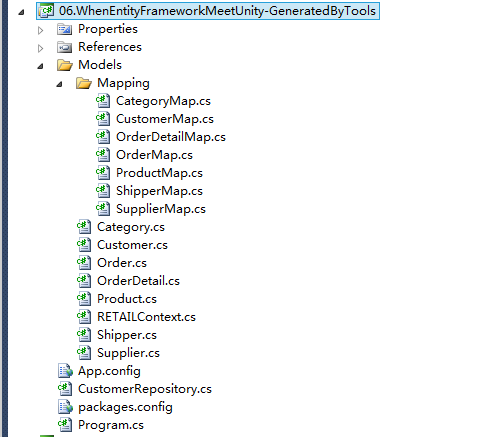
Task: Select OrderDetailMap.cs file name
Action: coord(171,137)
